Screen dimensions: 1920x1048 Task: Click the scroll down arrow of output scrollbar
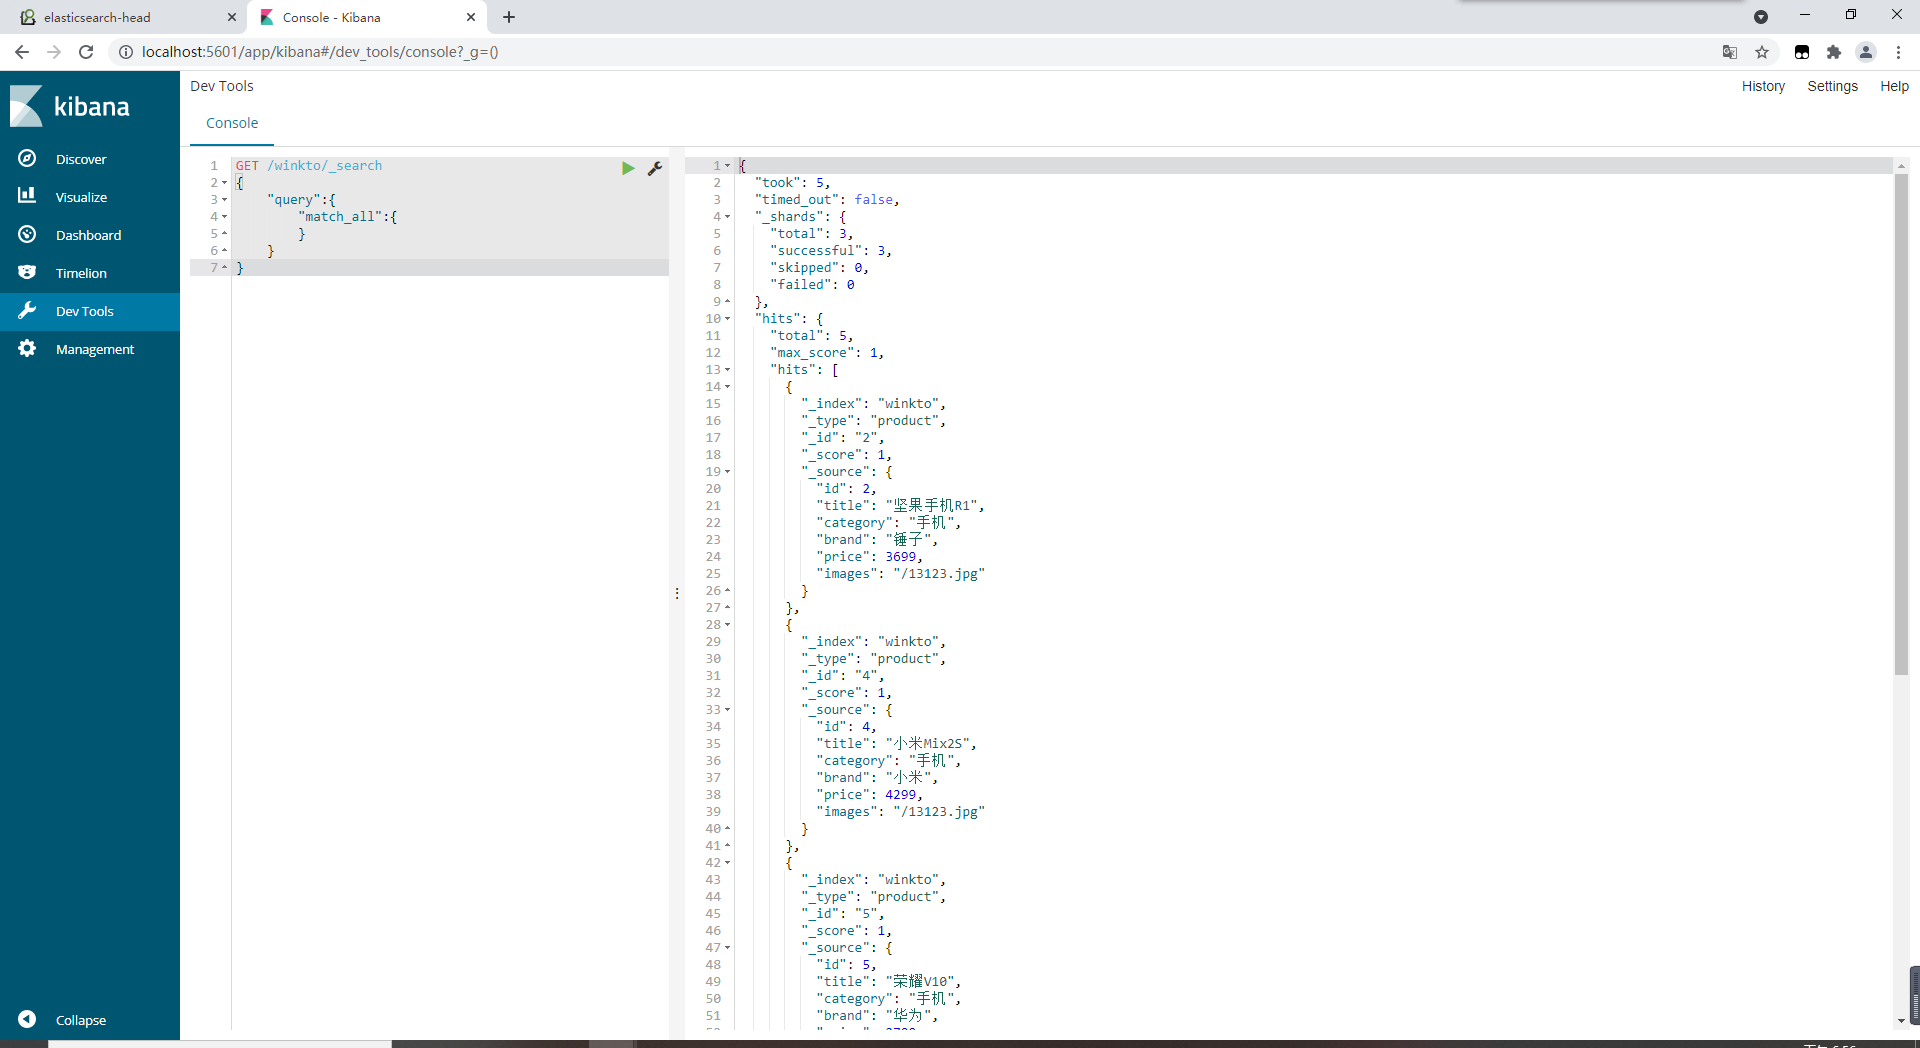click(x=1901, y=1021)
